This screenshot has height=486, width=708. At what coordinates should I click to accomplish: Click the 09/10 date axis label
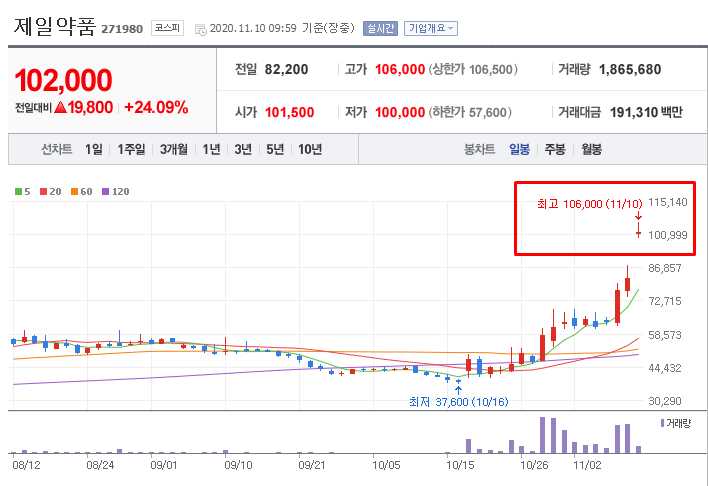tap(238, 465)
